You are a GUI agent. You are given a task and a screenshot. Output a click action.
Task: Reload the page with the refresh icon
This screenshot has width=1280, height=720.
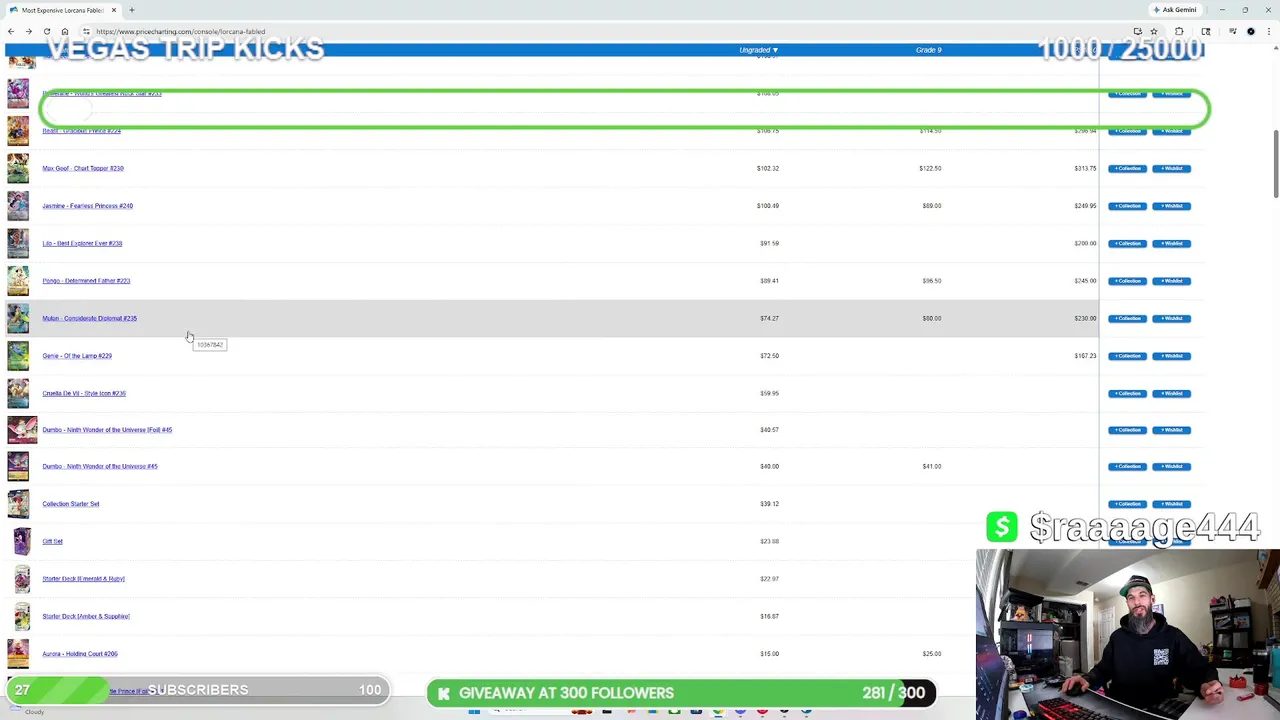(x=47, y=31)
